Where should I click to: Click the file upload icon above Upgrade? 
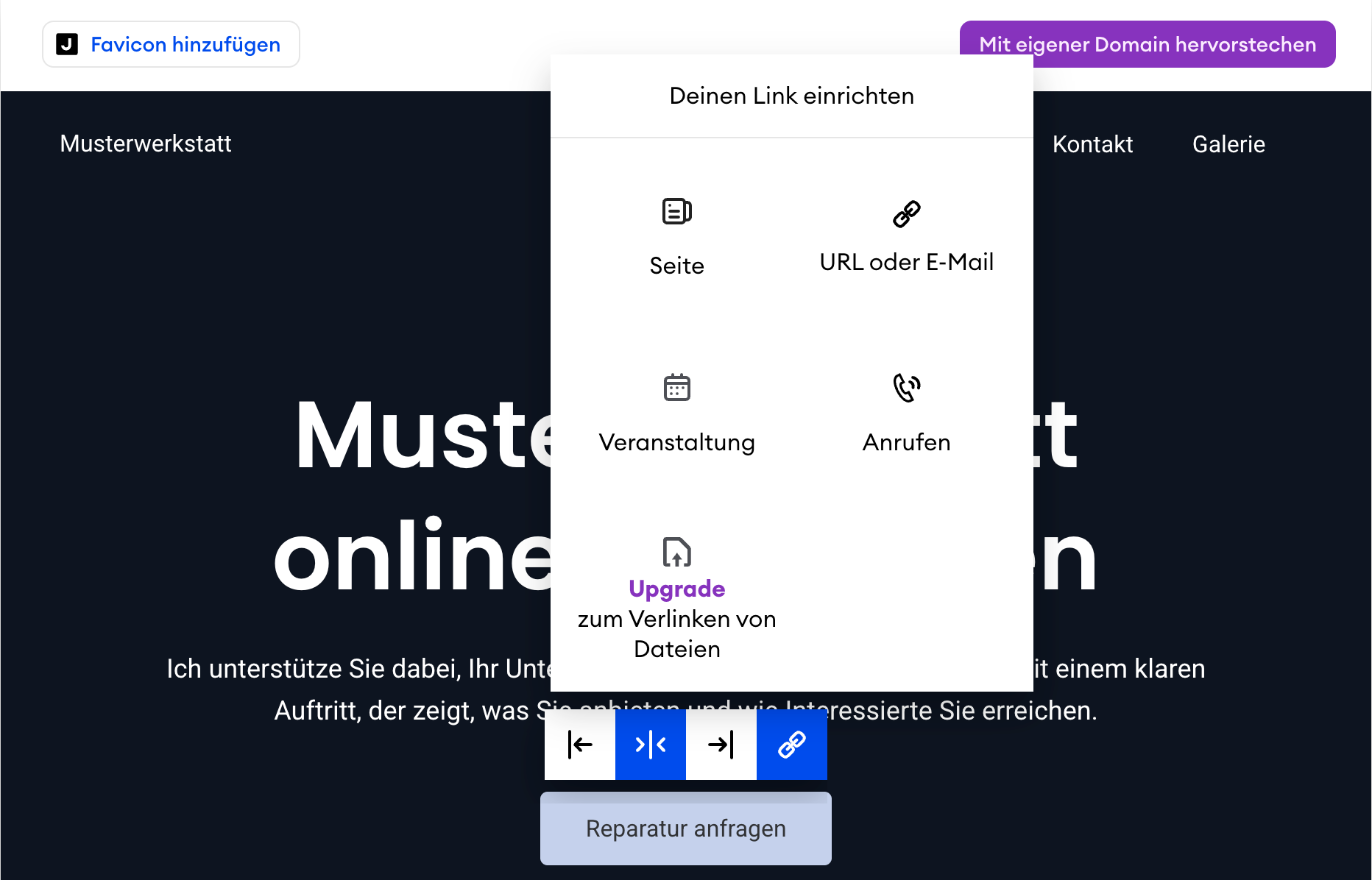point(677,552)
